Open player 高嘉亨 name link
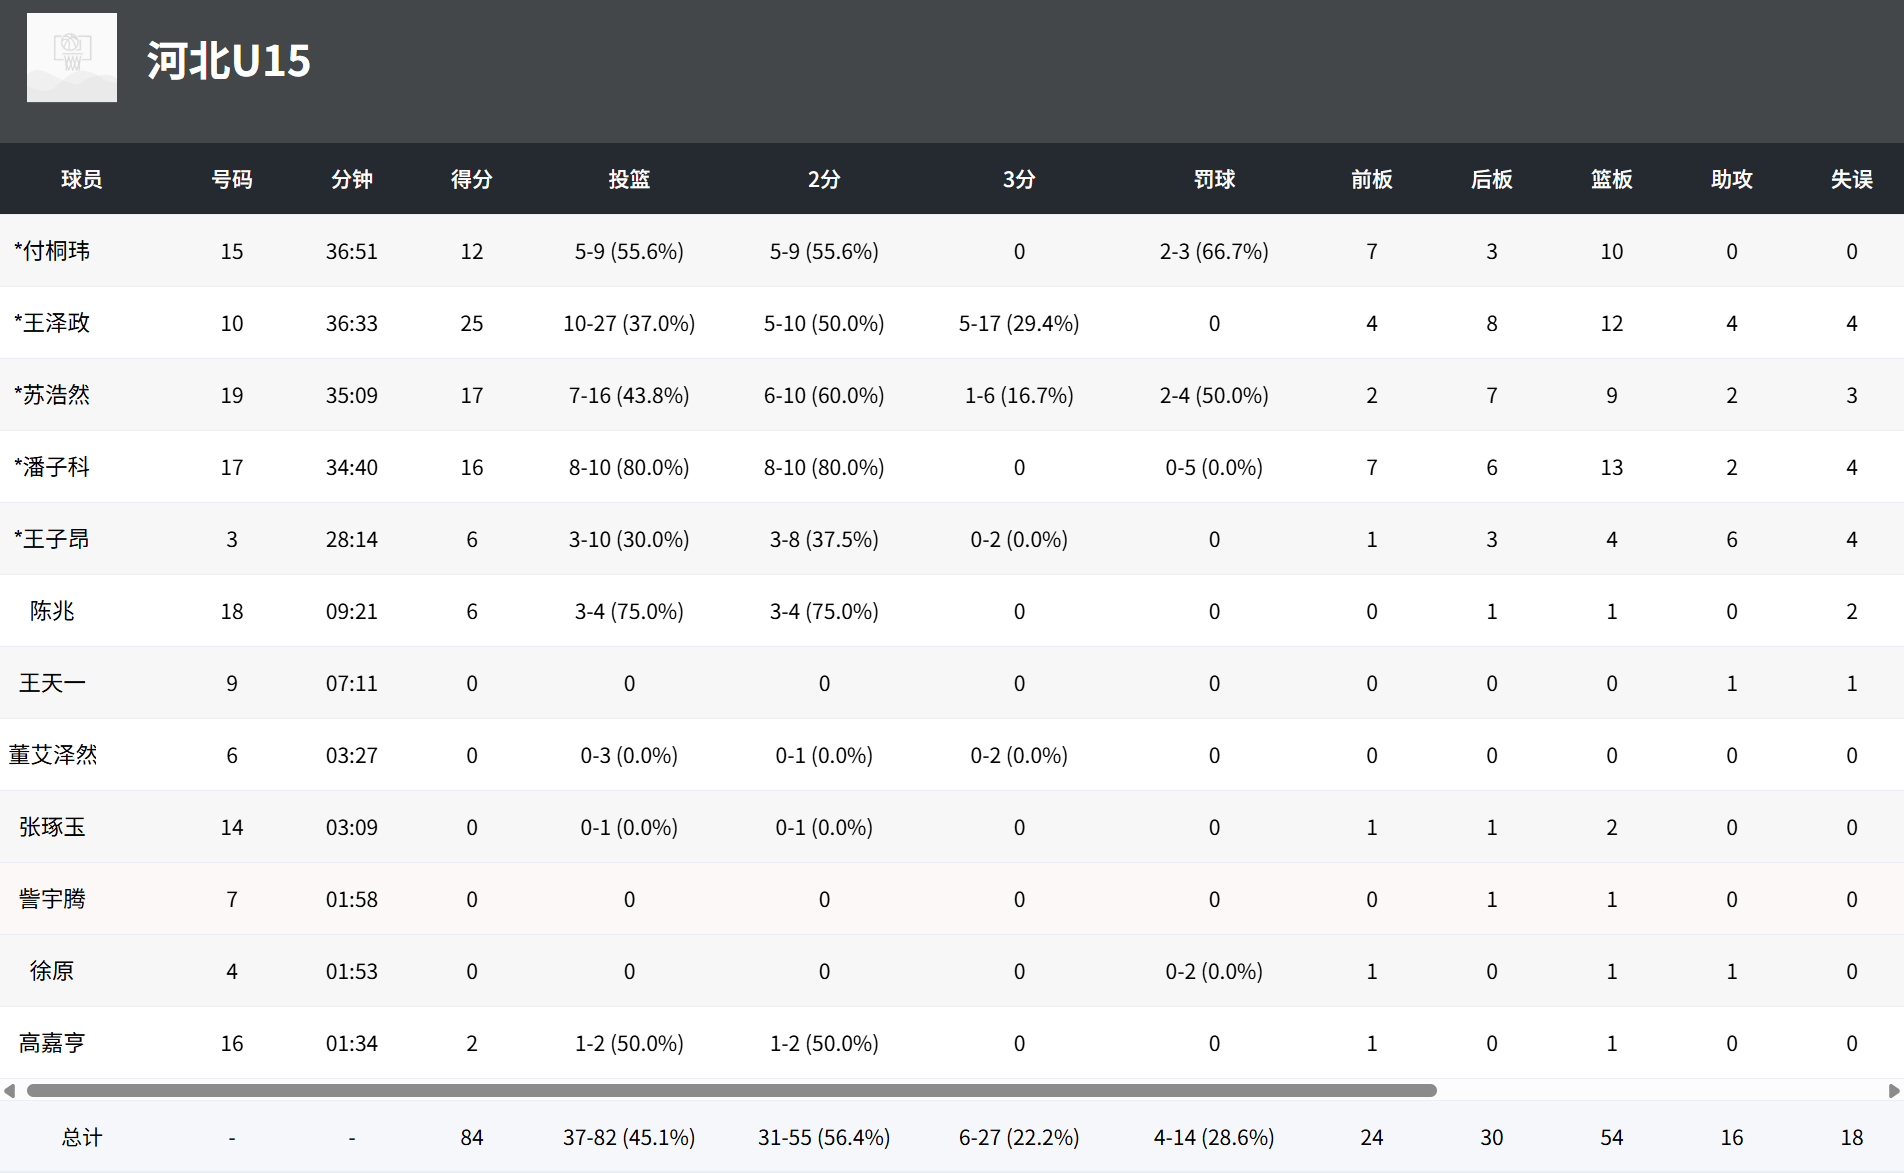 (52, 1043)
